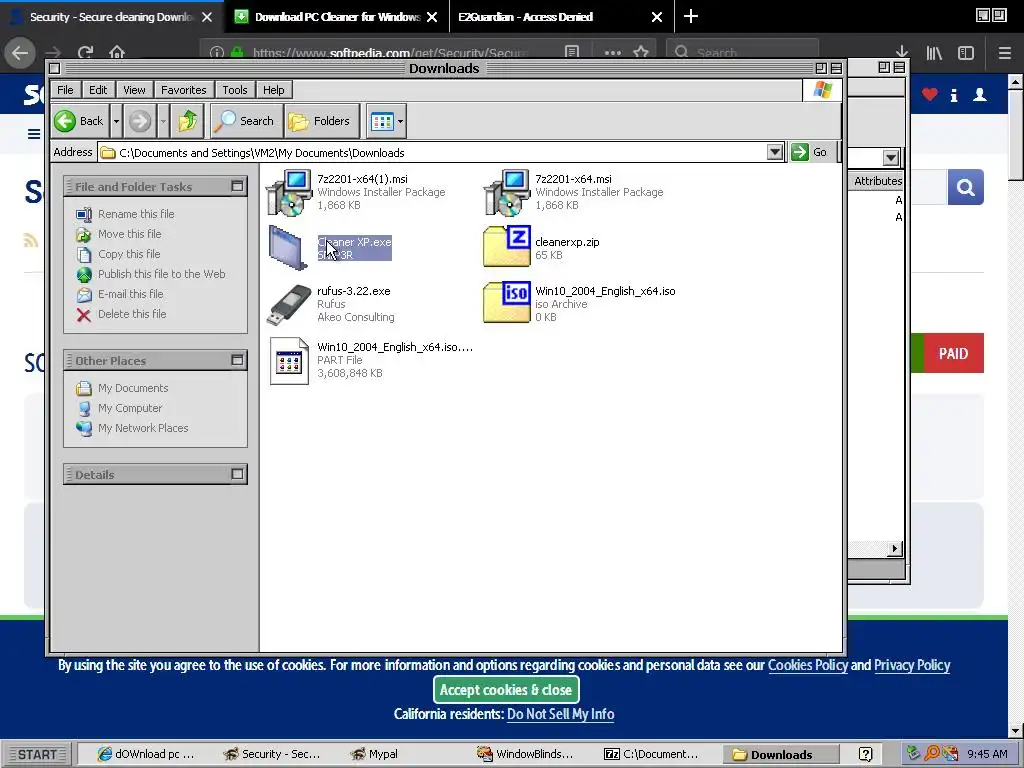Screen dimensions: 1024x768
Task: Open the Privacy Policy link
Action: (912, 665)
